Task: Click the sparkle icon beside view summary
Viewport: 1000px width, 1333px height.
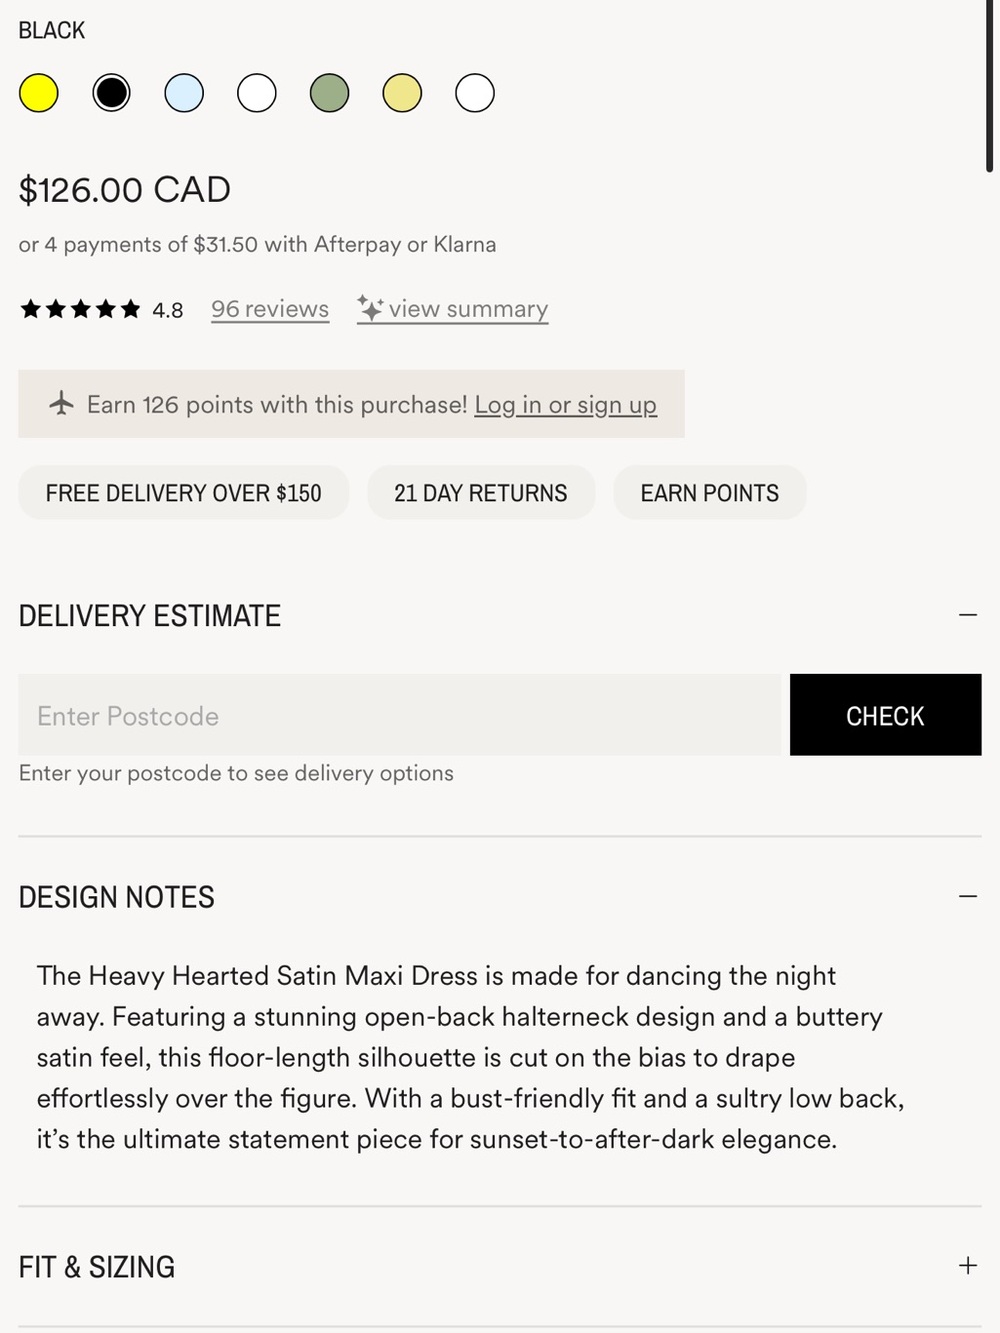Action: (370, 308)
